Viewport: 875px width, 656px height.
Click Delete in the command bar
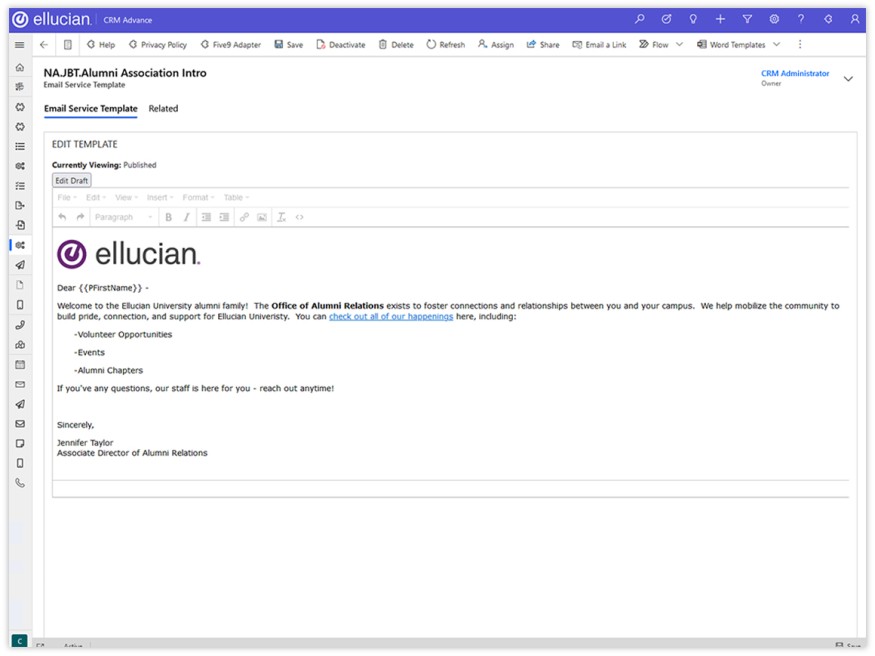tap(396, 45)
